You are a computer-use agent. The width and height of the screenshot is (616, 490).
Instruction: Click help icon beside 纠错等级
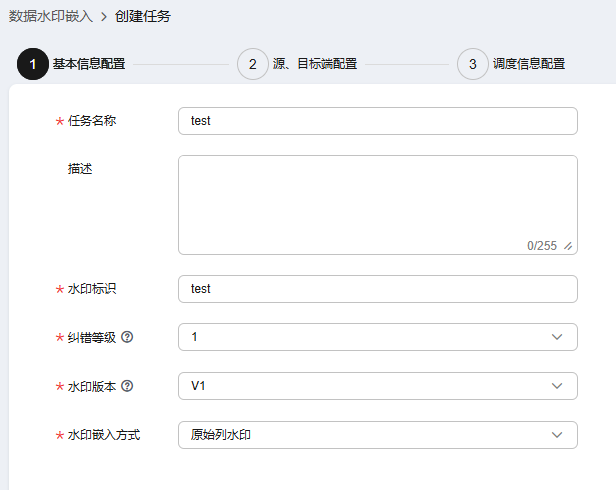click(127, 337)
